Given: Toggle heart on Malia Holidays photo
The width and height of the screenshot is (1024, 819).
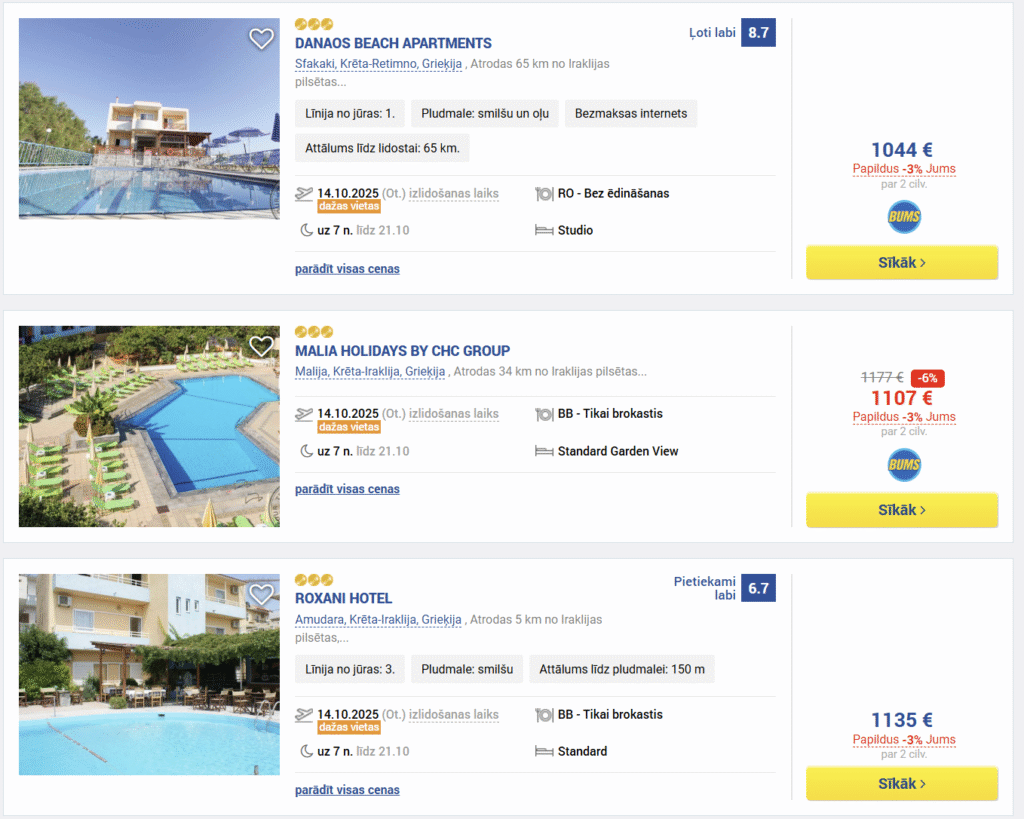Looking at the screenshot, I should (261, 346).
